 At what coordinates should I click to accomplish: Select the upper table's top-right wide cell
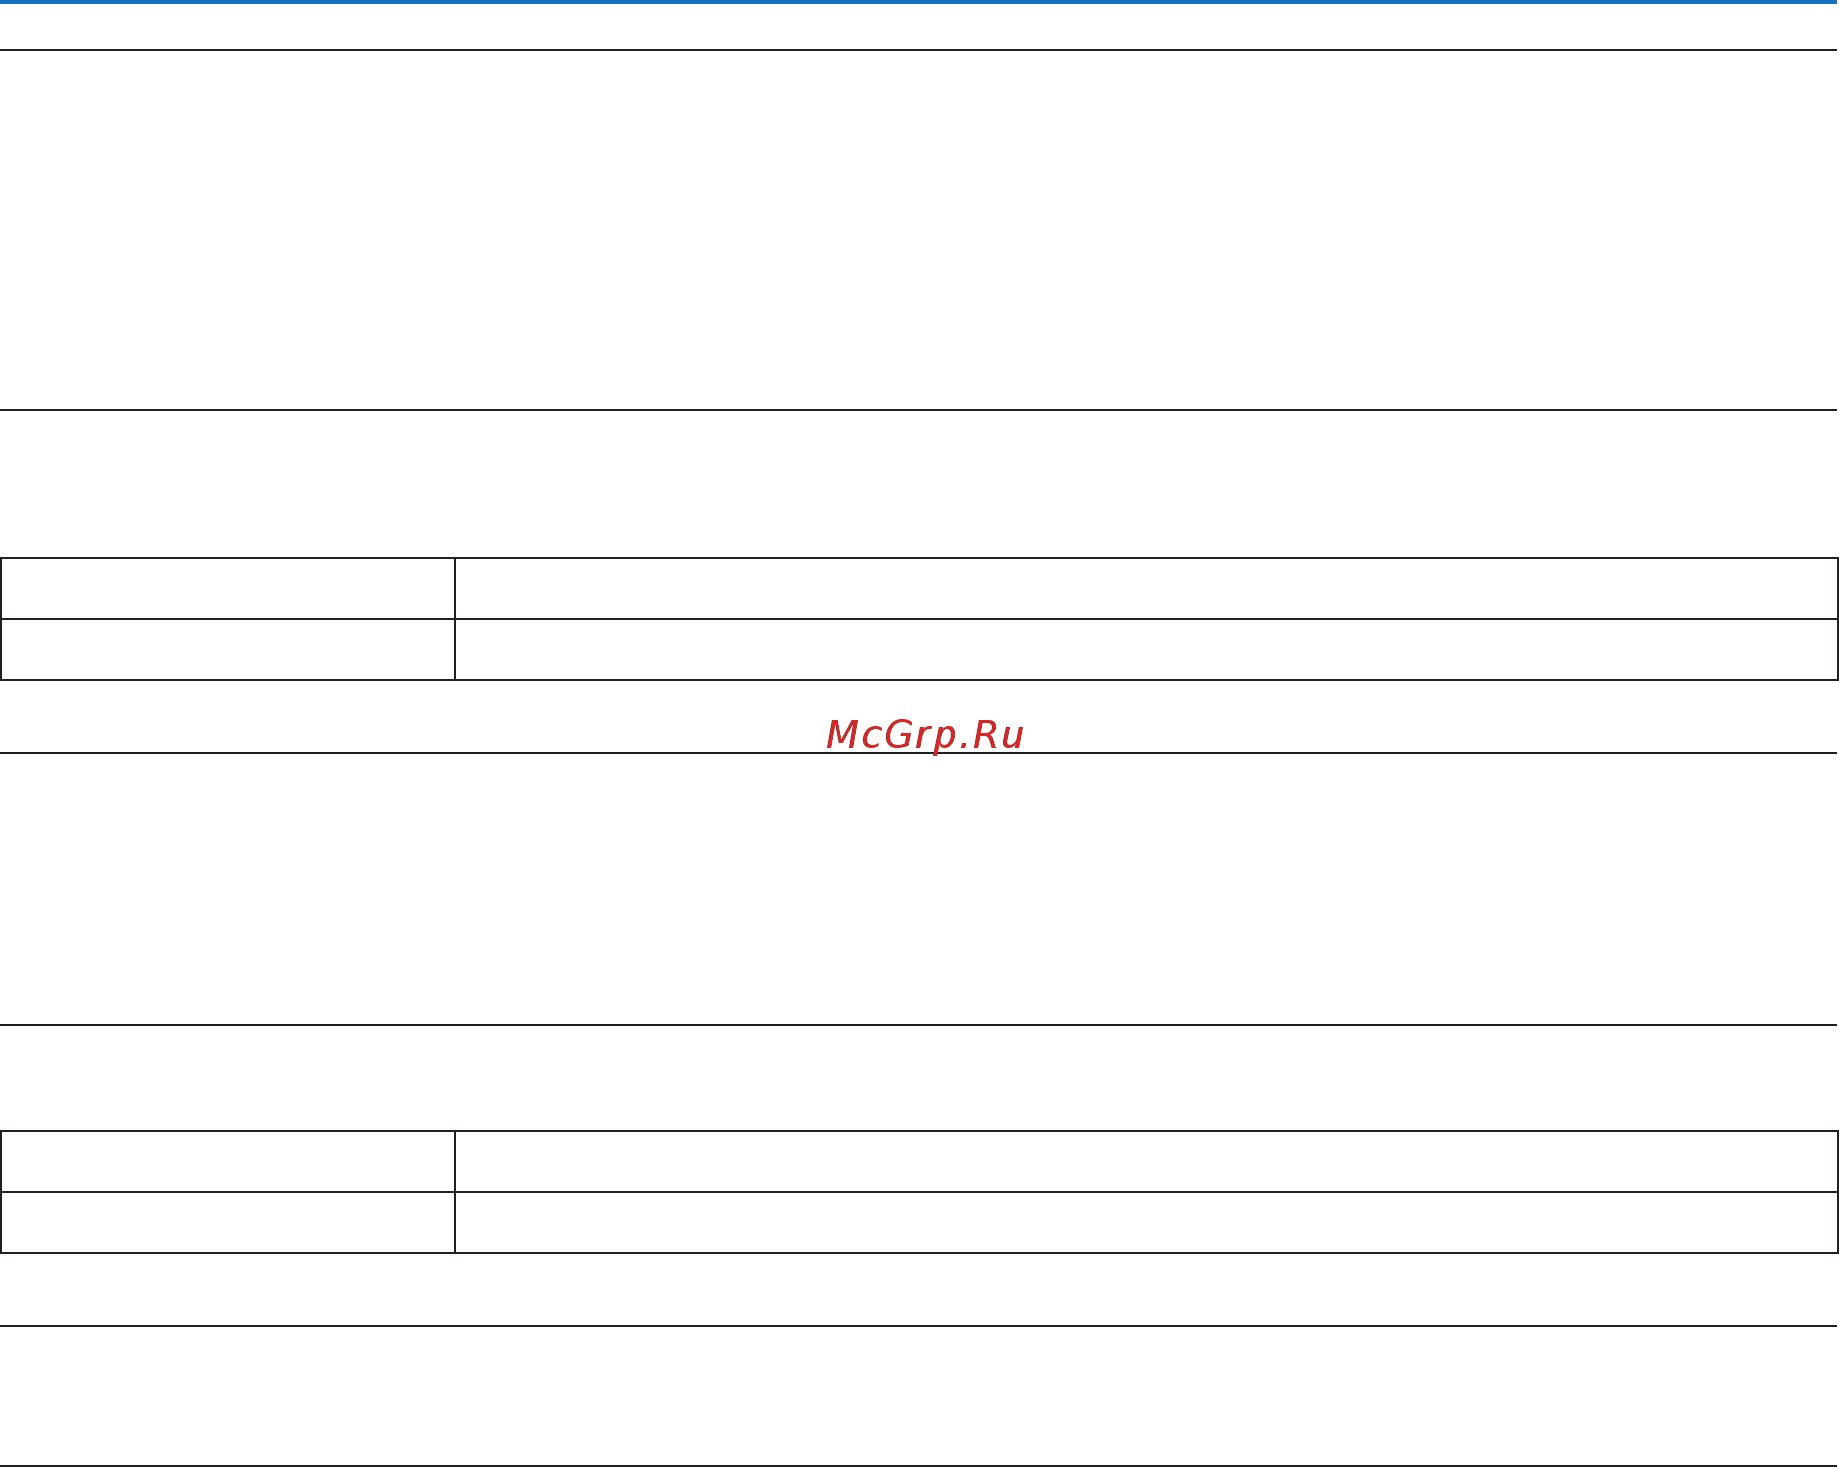pos(1146,588)
